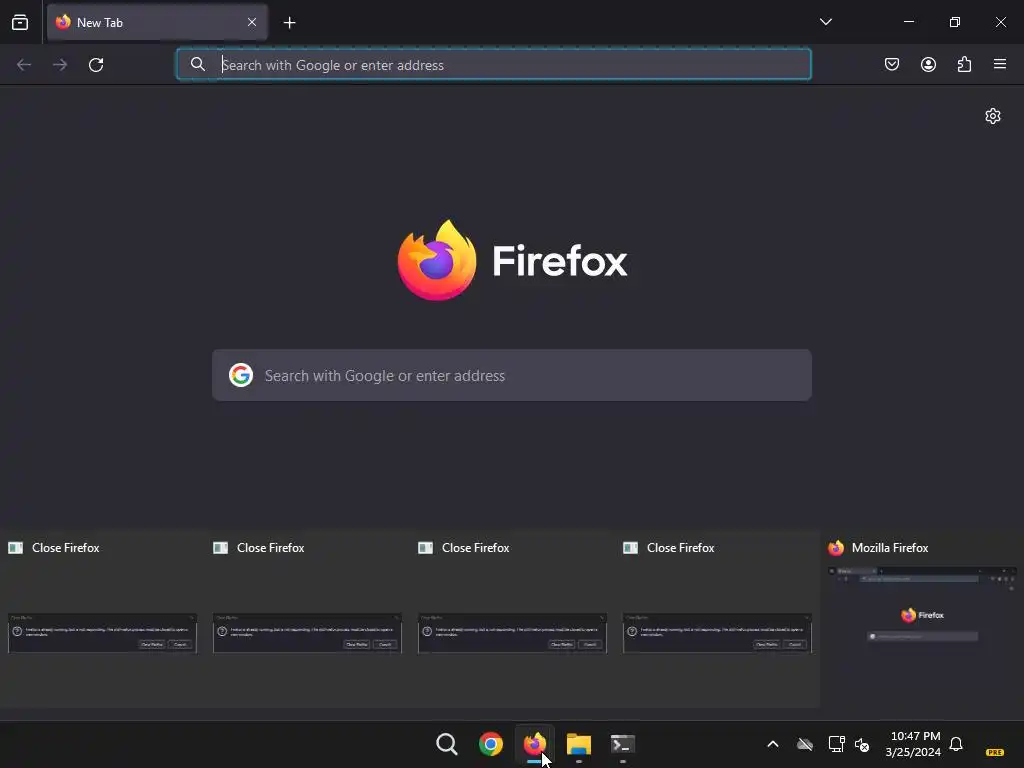Click the Firefox taskbar icon
Viewport: 1024px width, 768px height.
tap(535, 744)
